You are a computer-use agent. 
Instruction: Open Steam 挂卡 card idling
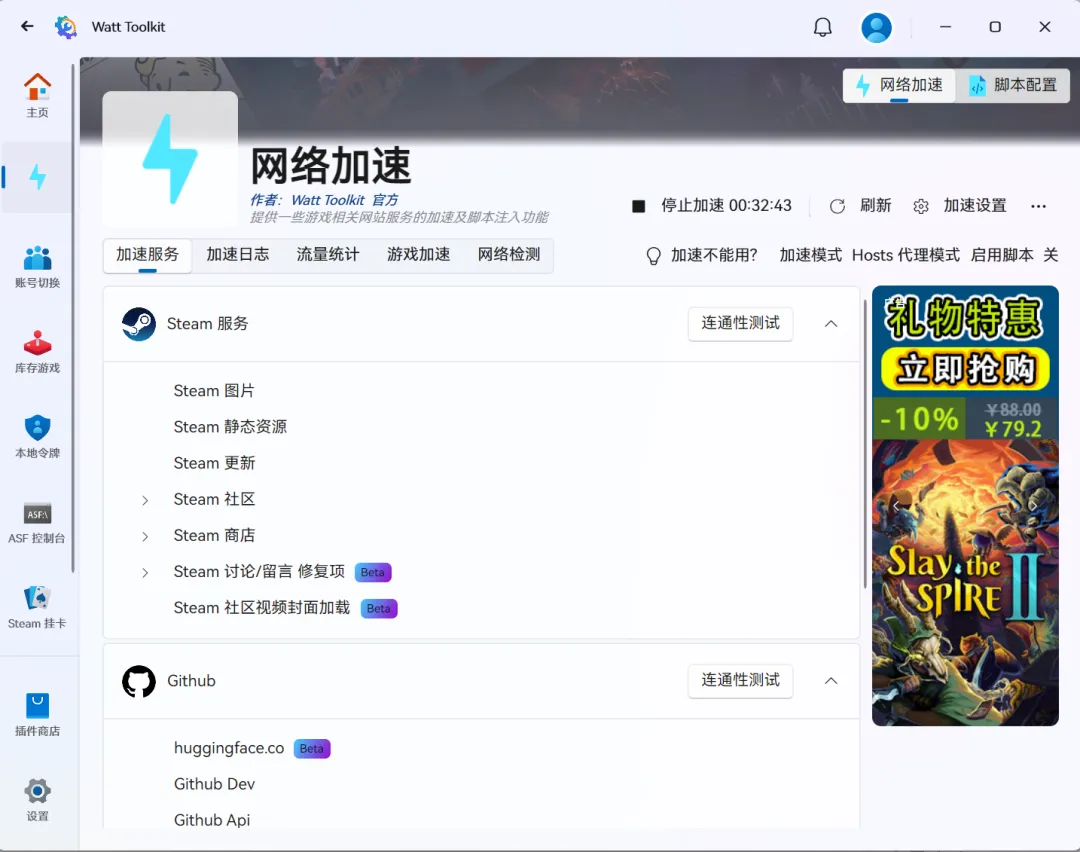tap(37, 607)
